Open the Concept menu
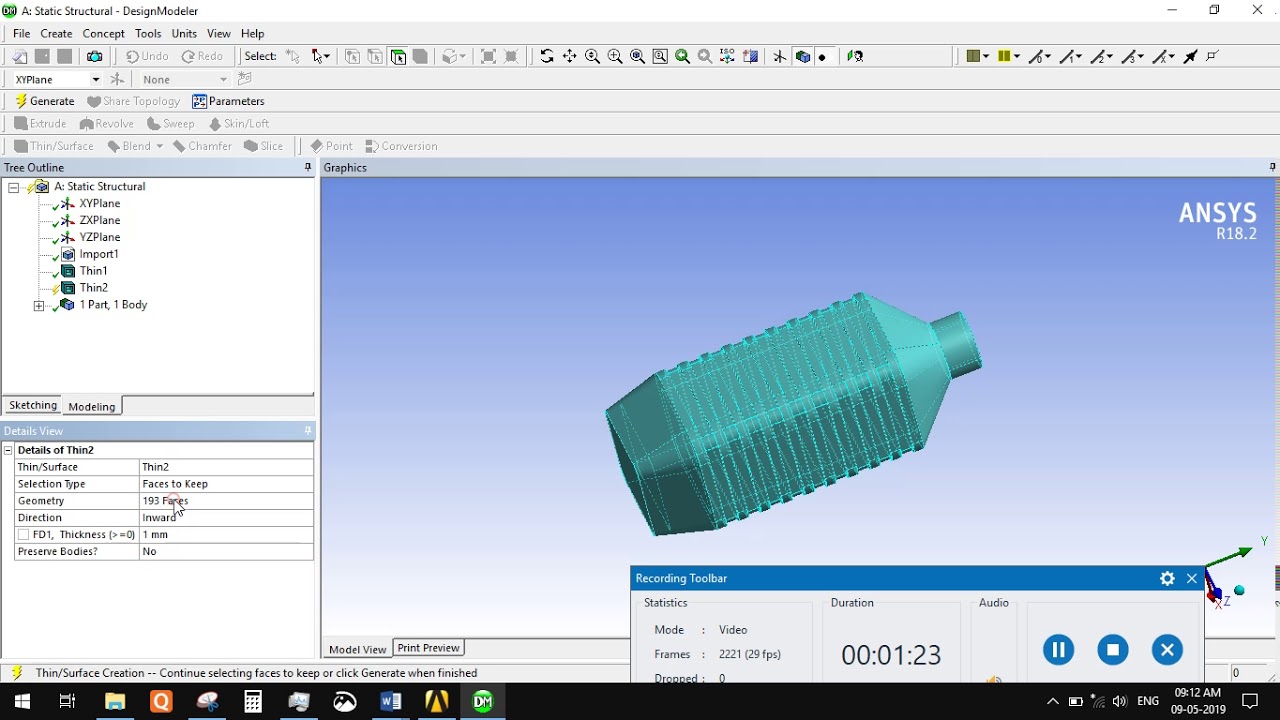 [x=103, y=33]
